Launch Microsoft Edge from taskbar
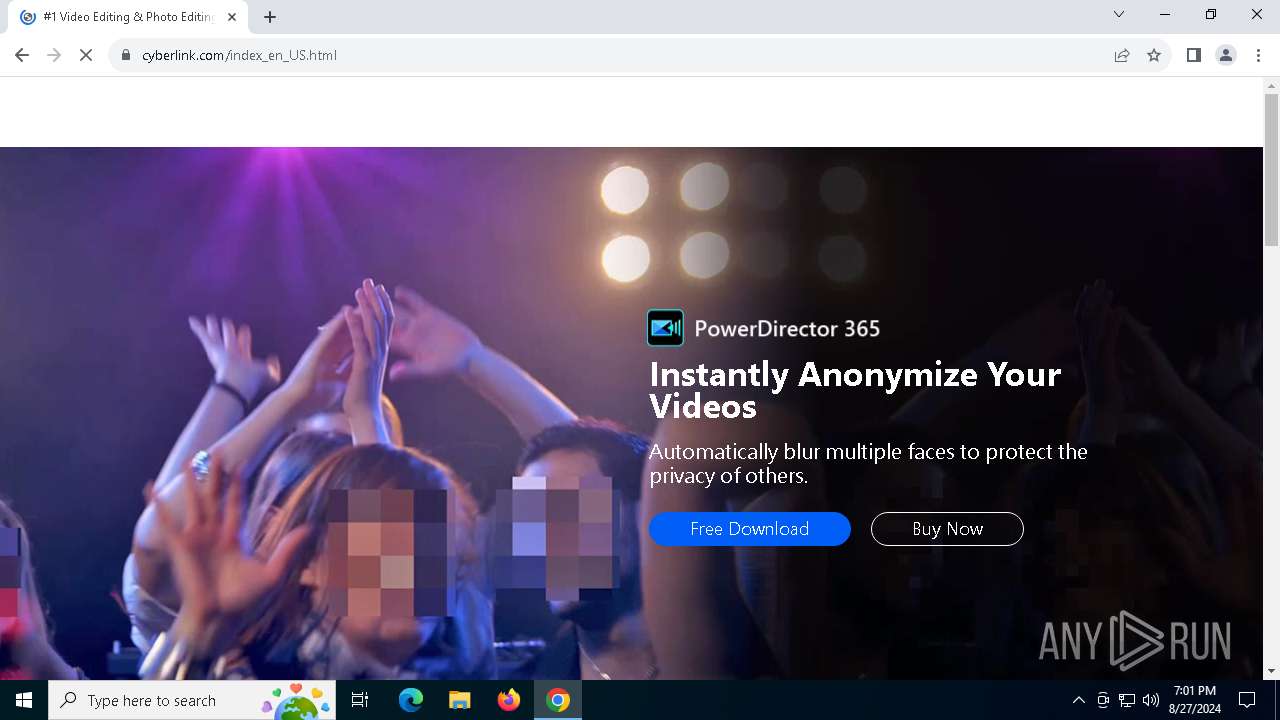Viewport: 1280px width, 720px height. click(411, 700)
